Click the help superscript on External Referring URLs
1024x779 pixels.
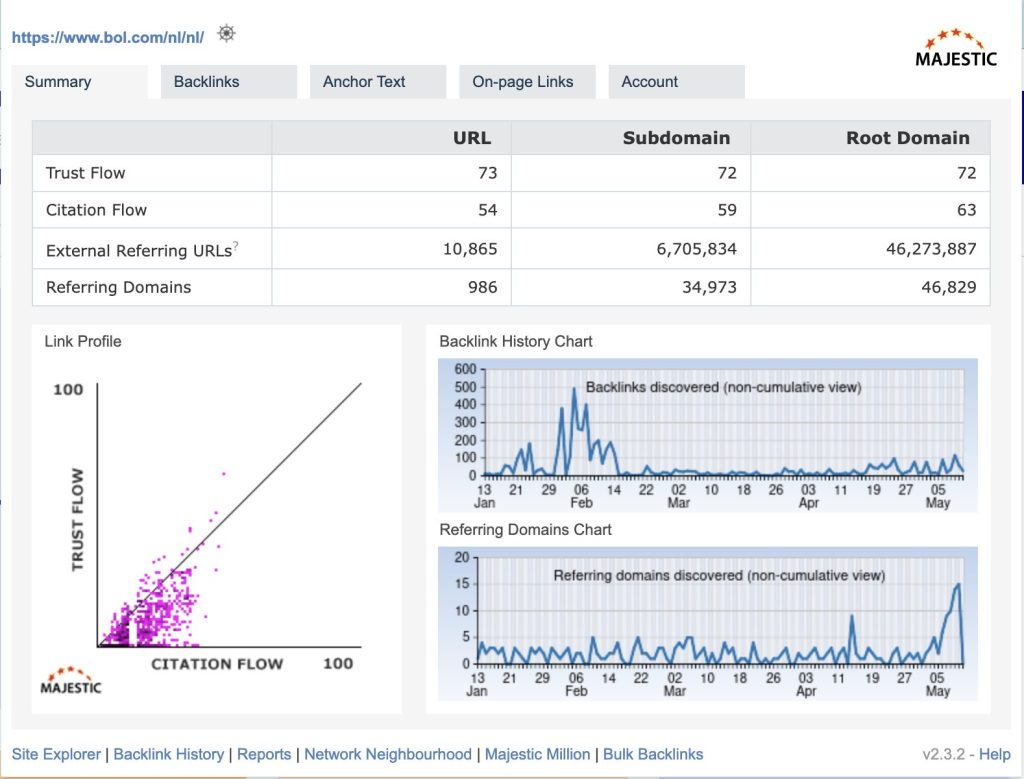236,246
